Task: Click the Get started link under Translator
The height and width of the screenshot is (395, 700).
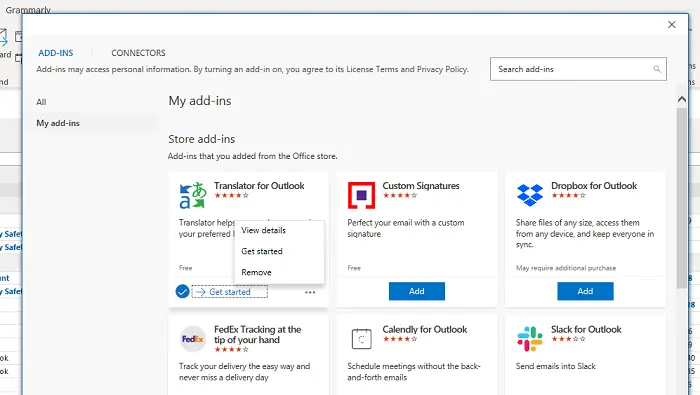Action: tap(229, 292)
